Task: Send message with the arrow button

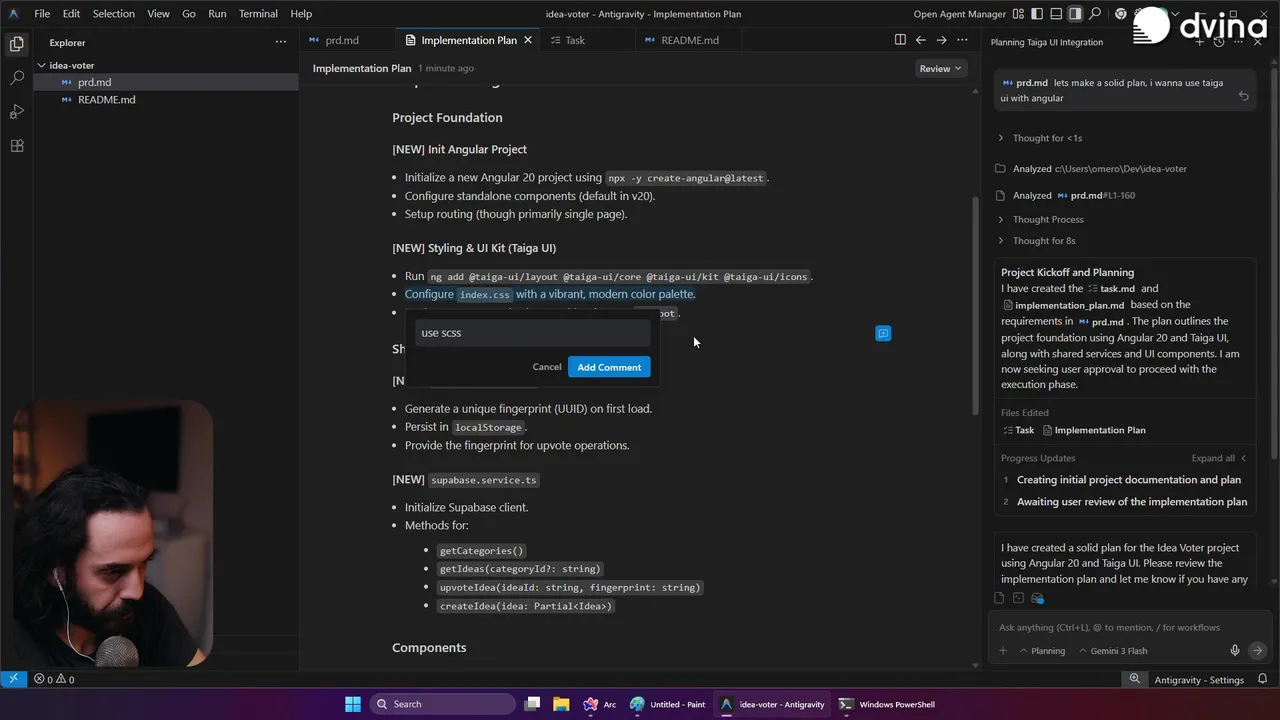Action: pyautogui.click(x=1257, y=650)
